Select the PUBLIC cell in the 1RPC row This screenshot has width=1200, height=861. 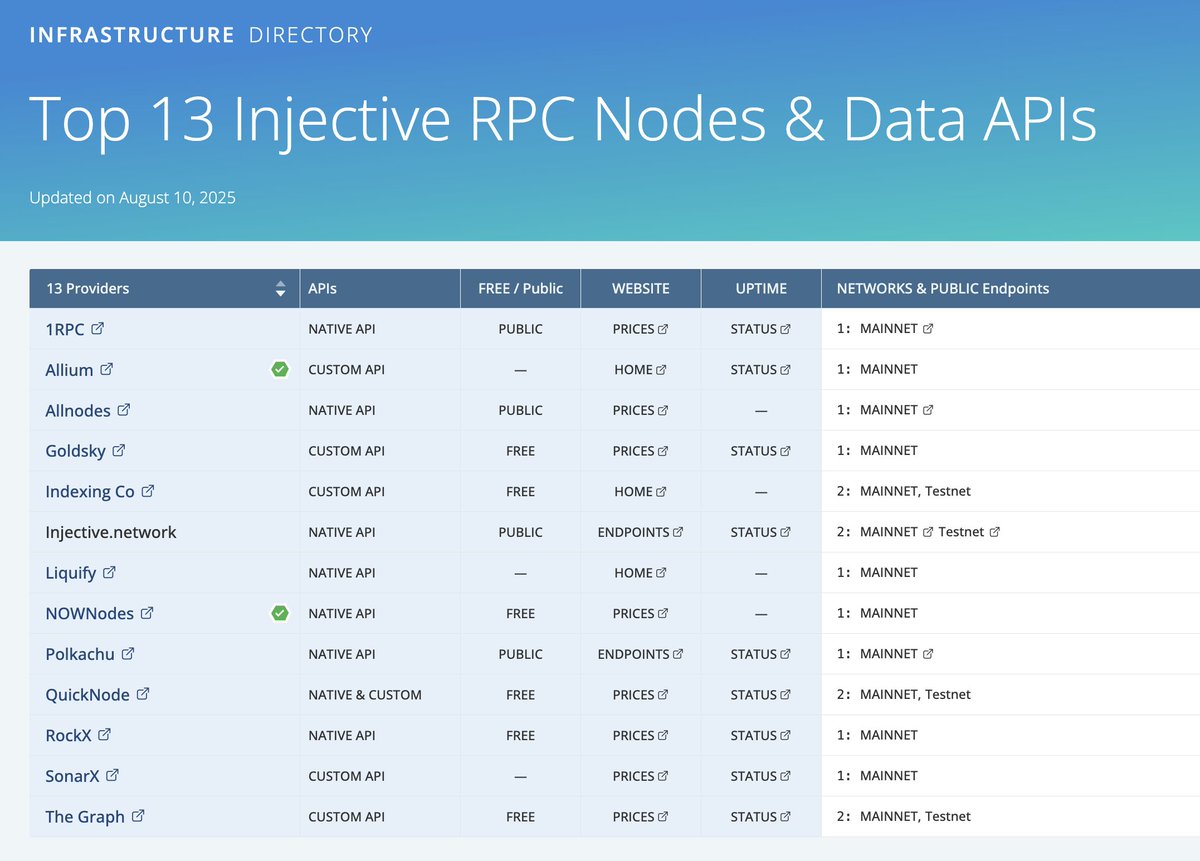click(520, 329)
